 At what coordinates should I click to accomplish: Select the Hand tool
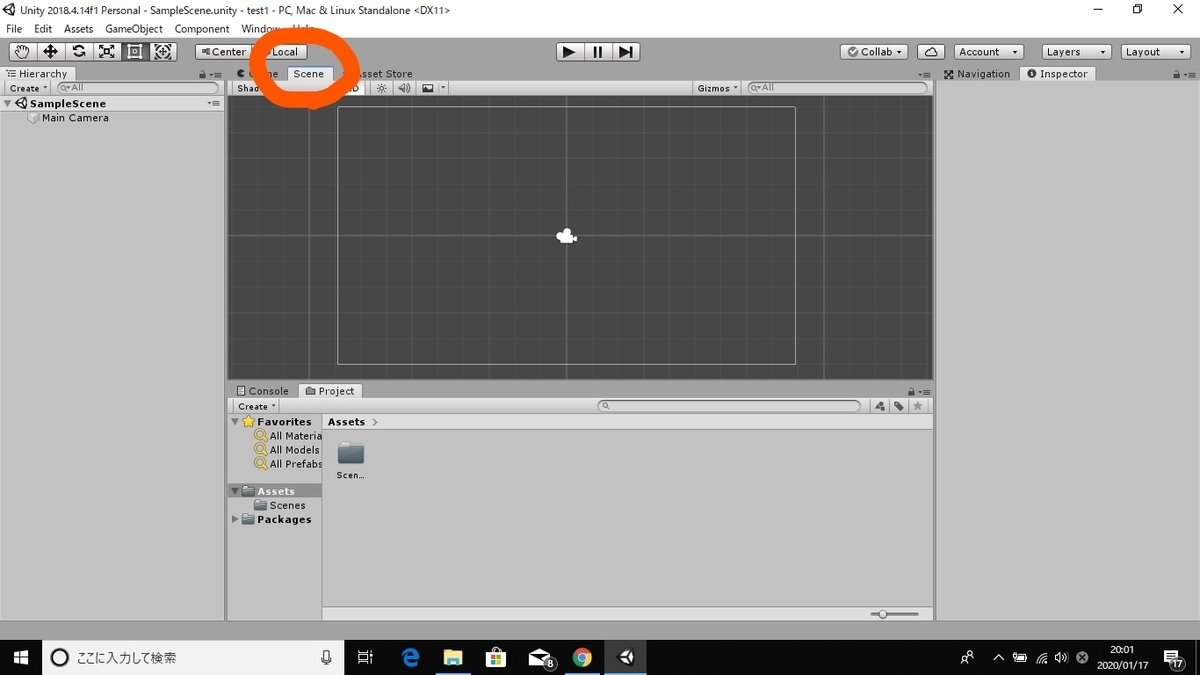[22, 52]
